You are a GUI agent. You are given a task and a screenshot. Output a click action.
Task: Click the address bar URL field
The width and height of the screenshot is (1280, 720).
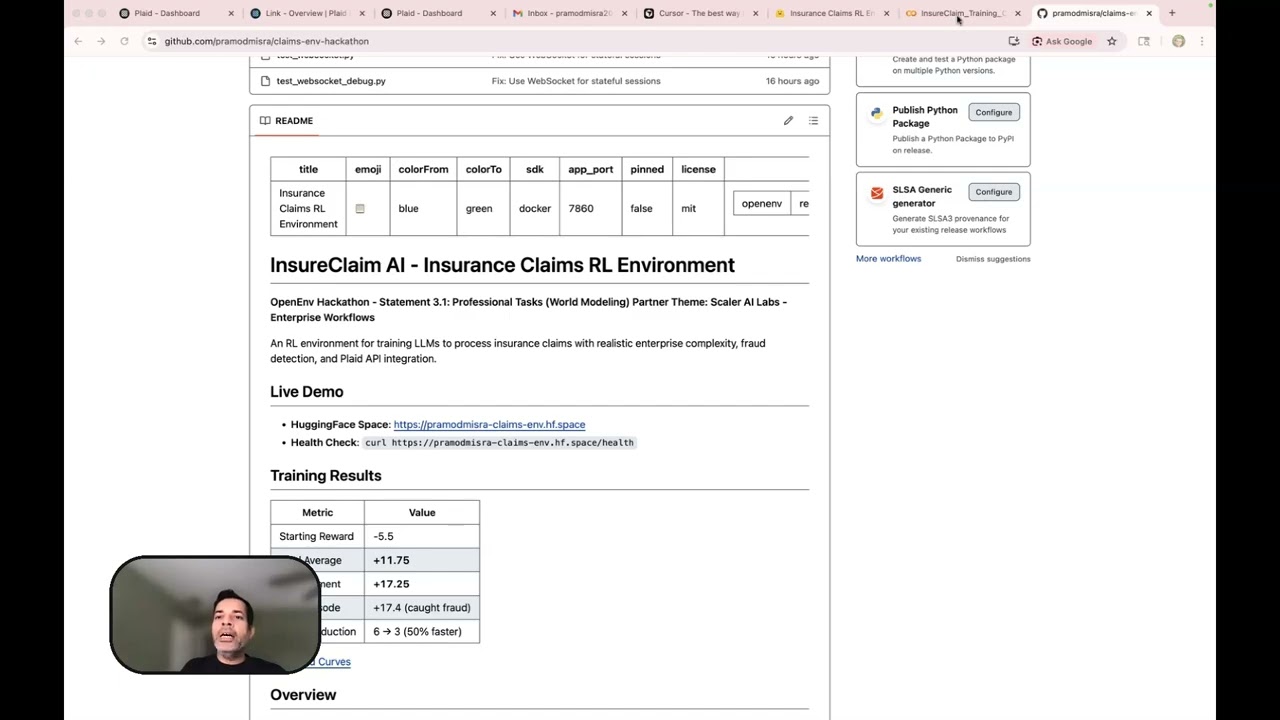[x=580, y=41]
